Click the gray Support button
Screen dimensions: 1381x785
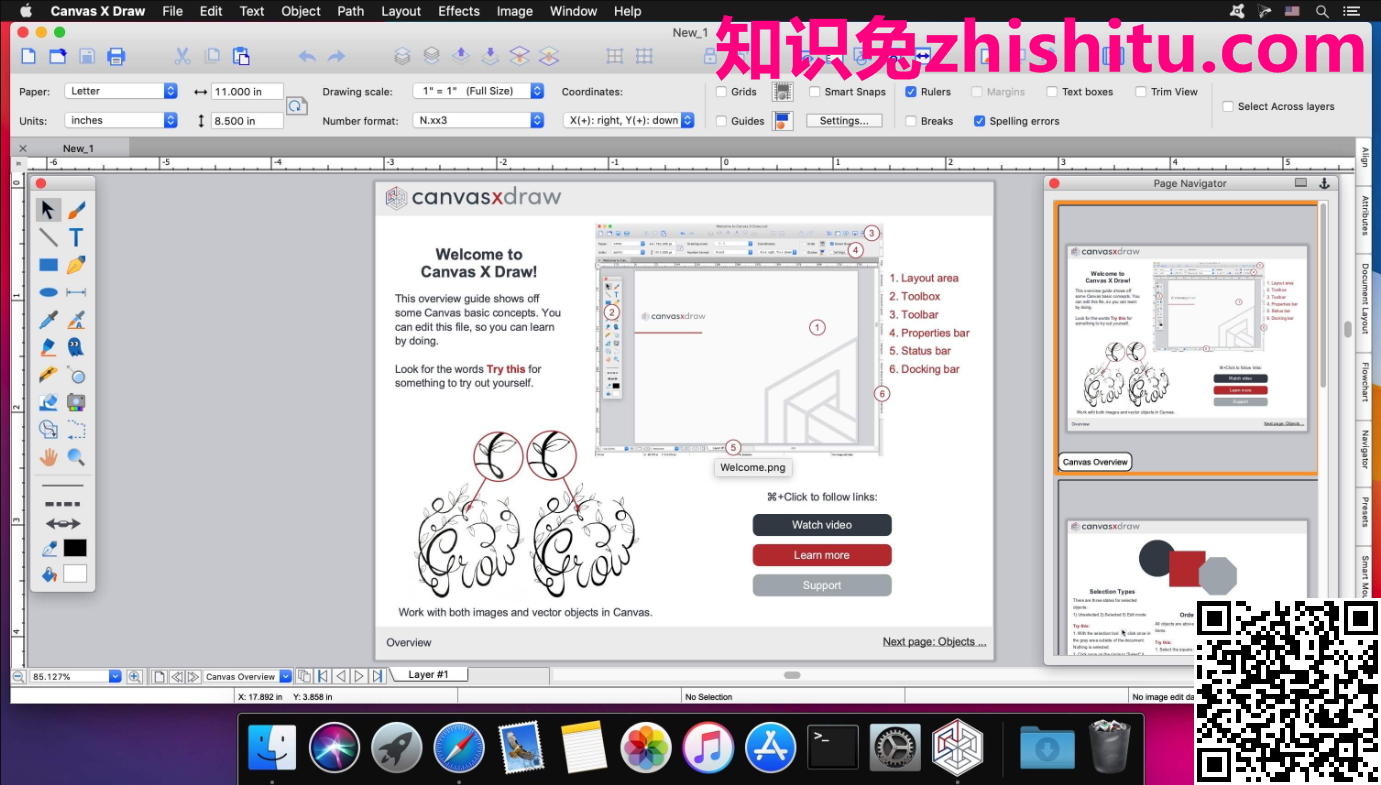click(822, 585)
